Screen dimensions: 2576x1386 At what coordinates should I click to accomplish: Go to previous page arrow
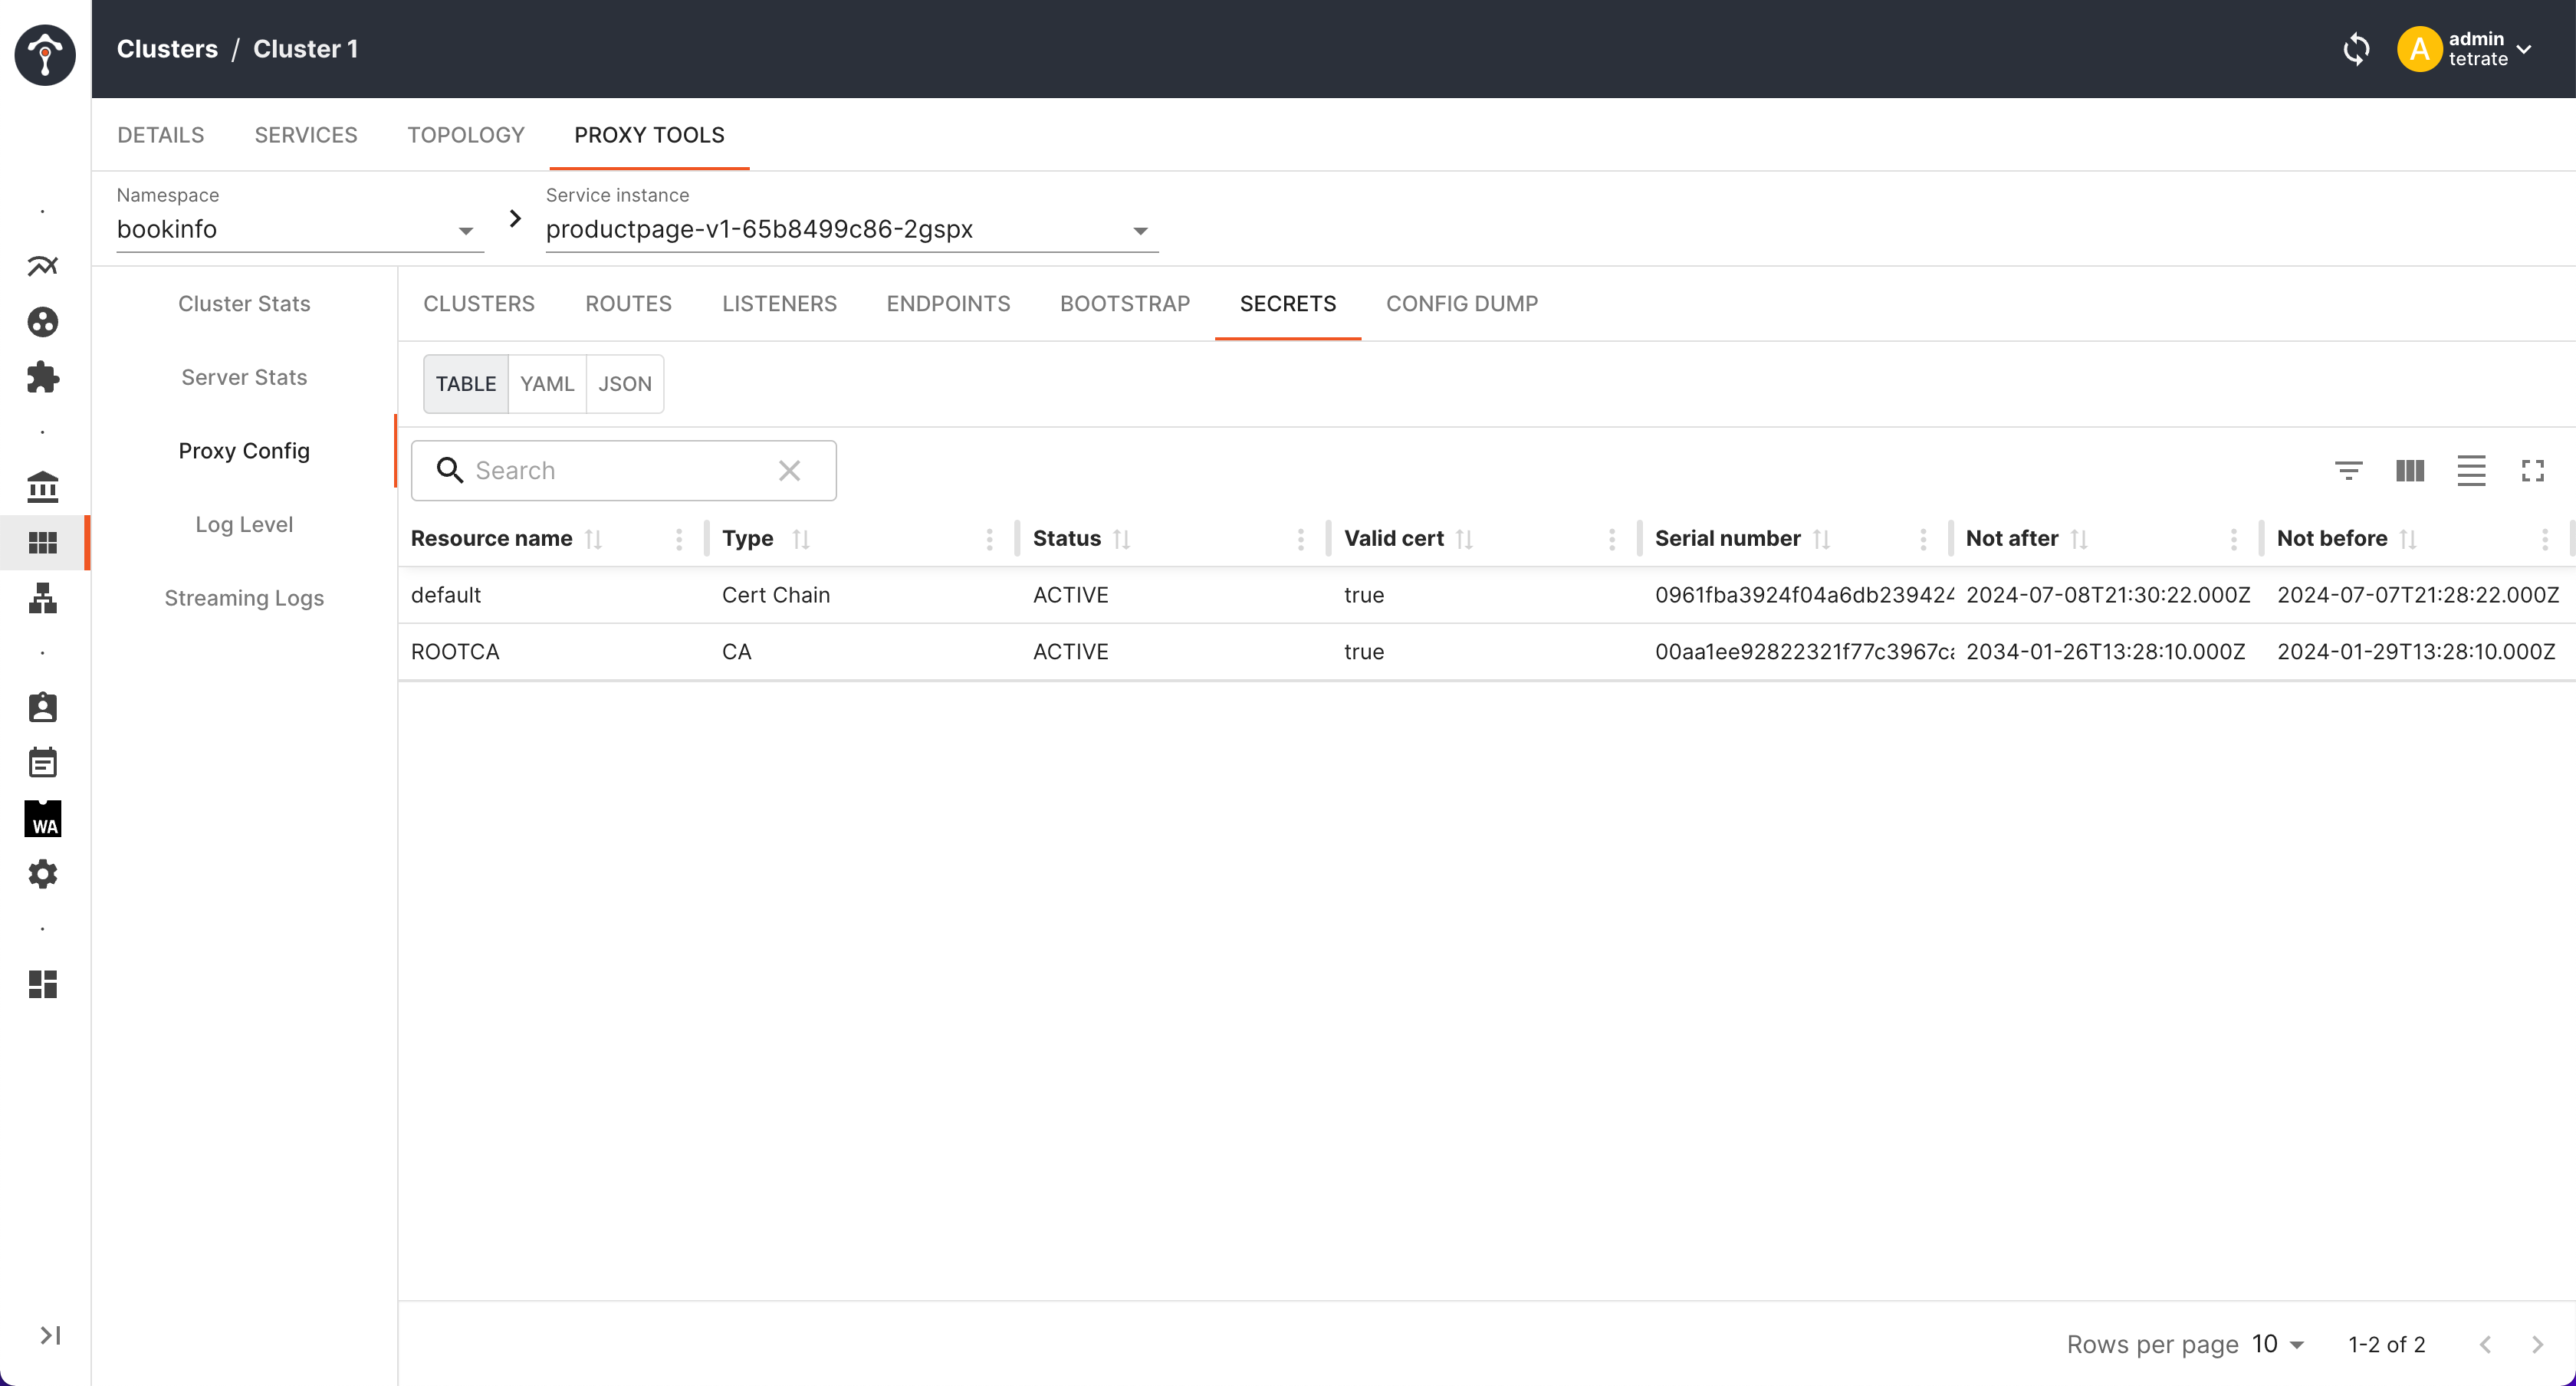coord(2486,1345)
